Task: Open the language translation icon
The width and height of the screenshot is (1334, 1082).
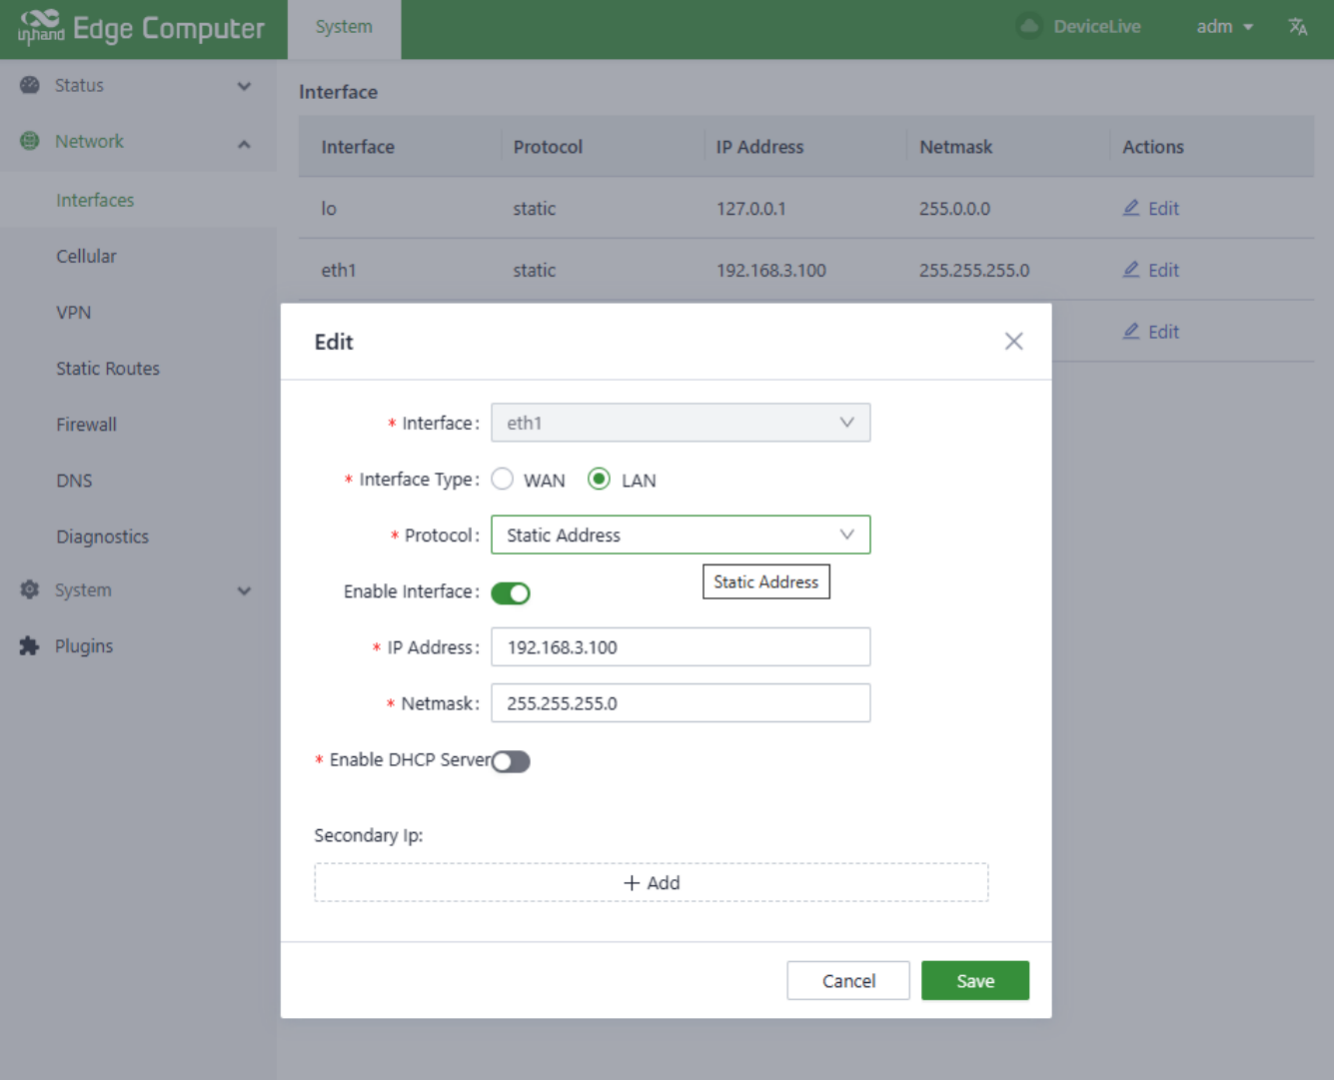Action: click(1298, 27)
